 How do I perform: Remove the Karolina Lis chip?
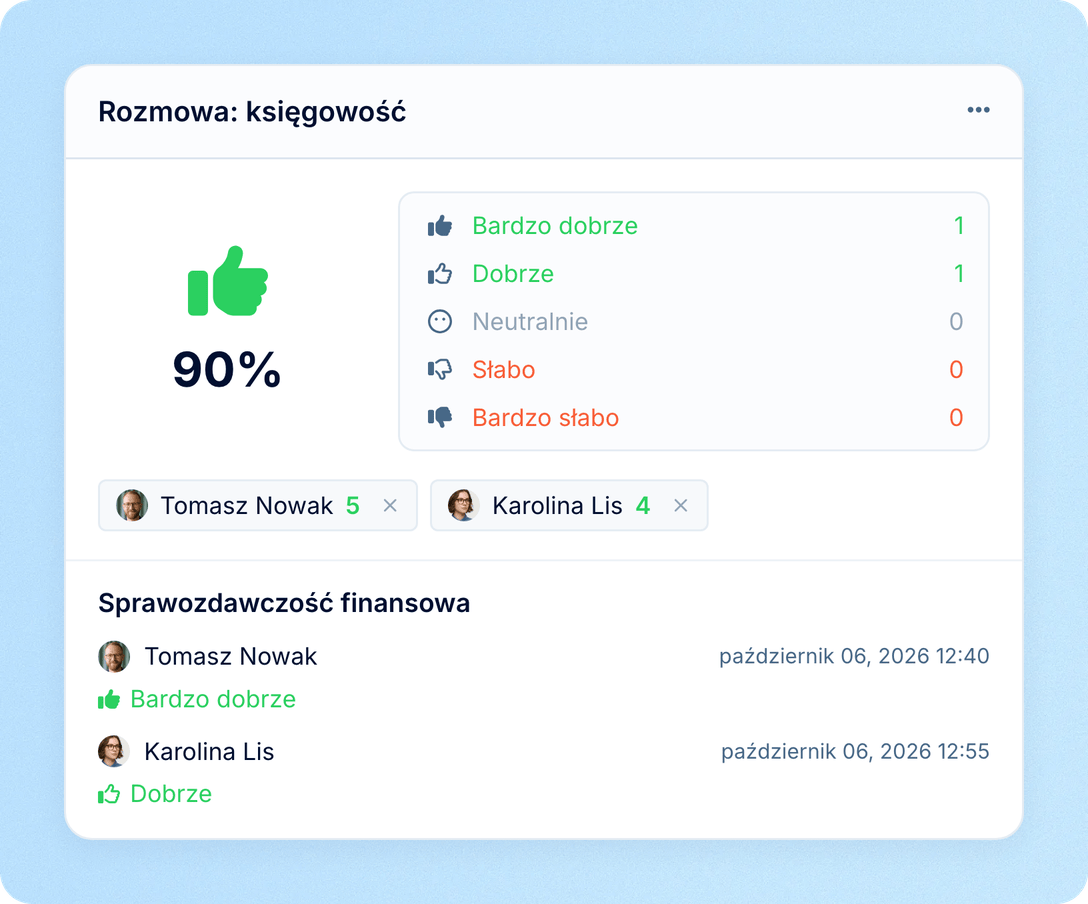[x=681, y=506]
